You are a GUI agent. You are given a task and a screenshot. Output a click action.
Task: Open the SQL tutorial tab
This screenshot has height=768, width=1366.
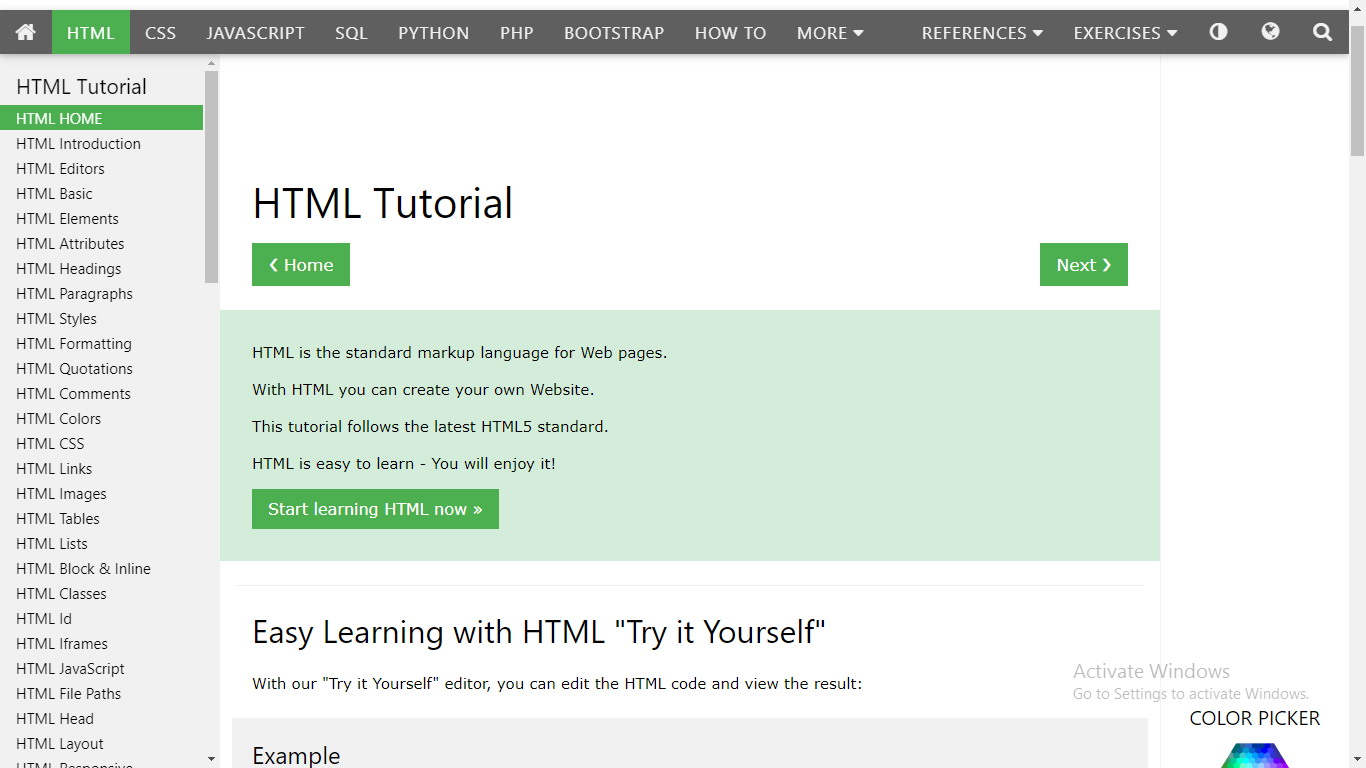click(351, 32)
